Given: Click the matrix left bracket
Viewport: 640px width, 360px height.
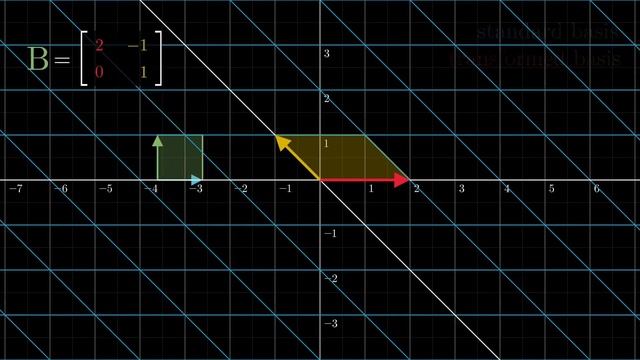Looking at the screenshot, I should pyautogui.click(x=84, y=58).
